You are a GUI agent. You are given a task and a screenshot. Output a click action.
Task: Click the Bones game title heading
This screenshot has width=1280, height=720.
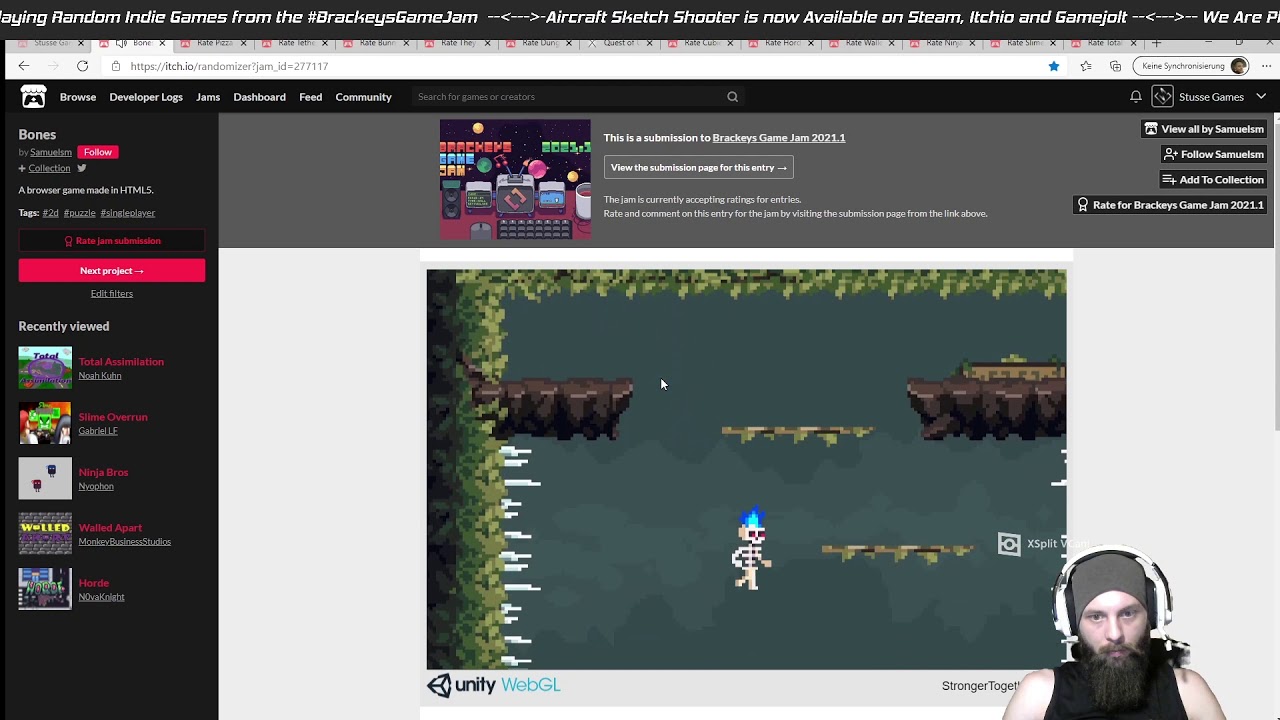coord(37,134)
